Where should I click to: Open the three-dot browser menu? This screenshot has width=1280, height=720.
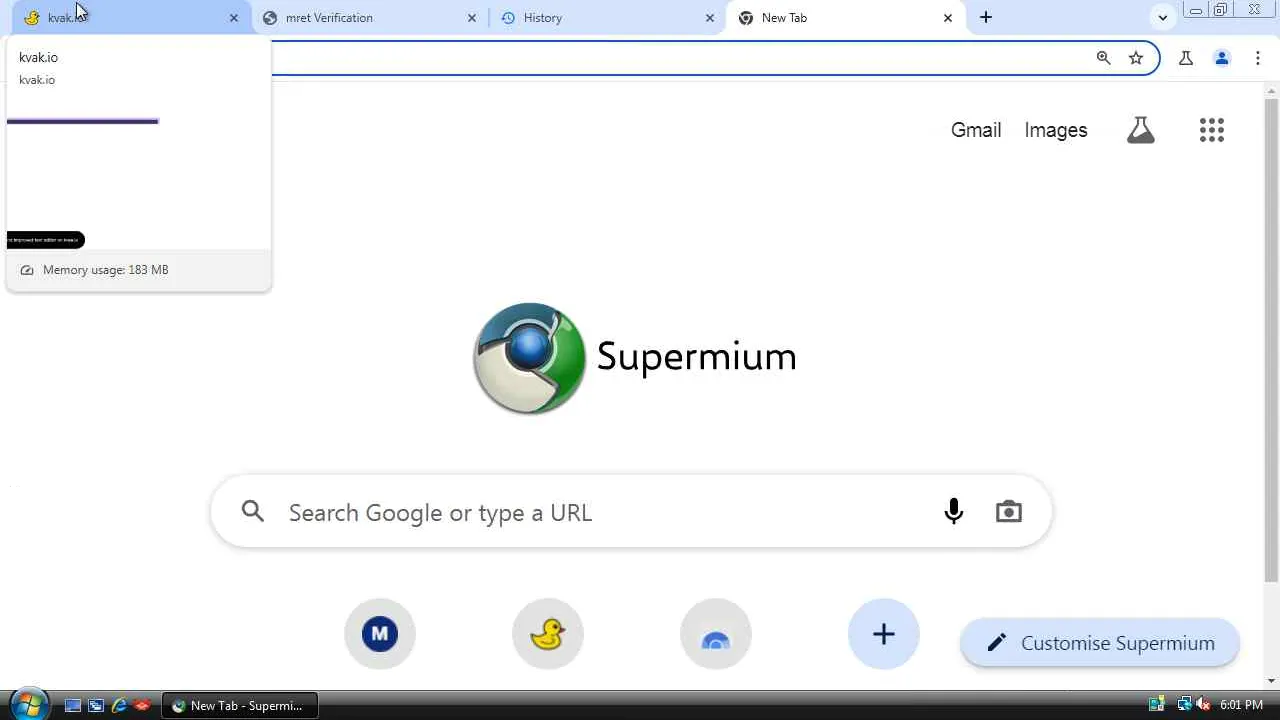tap(1258, 58)
